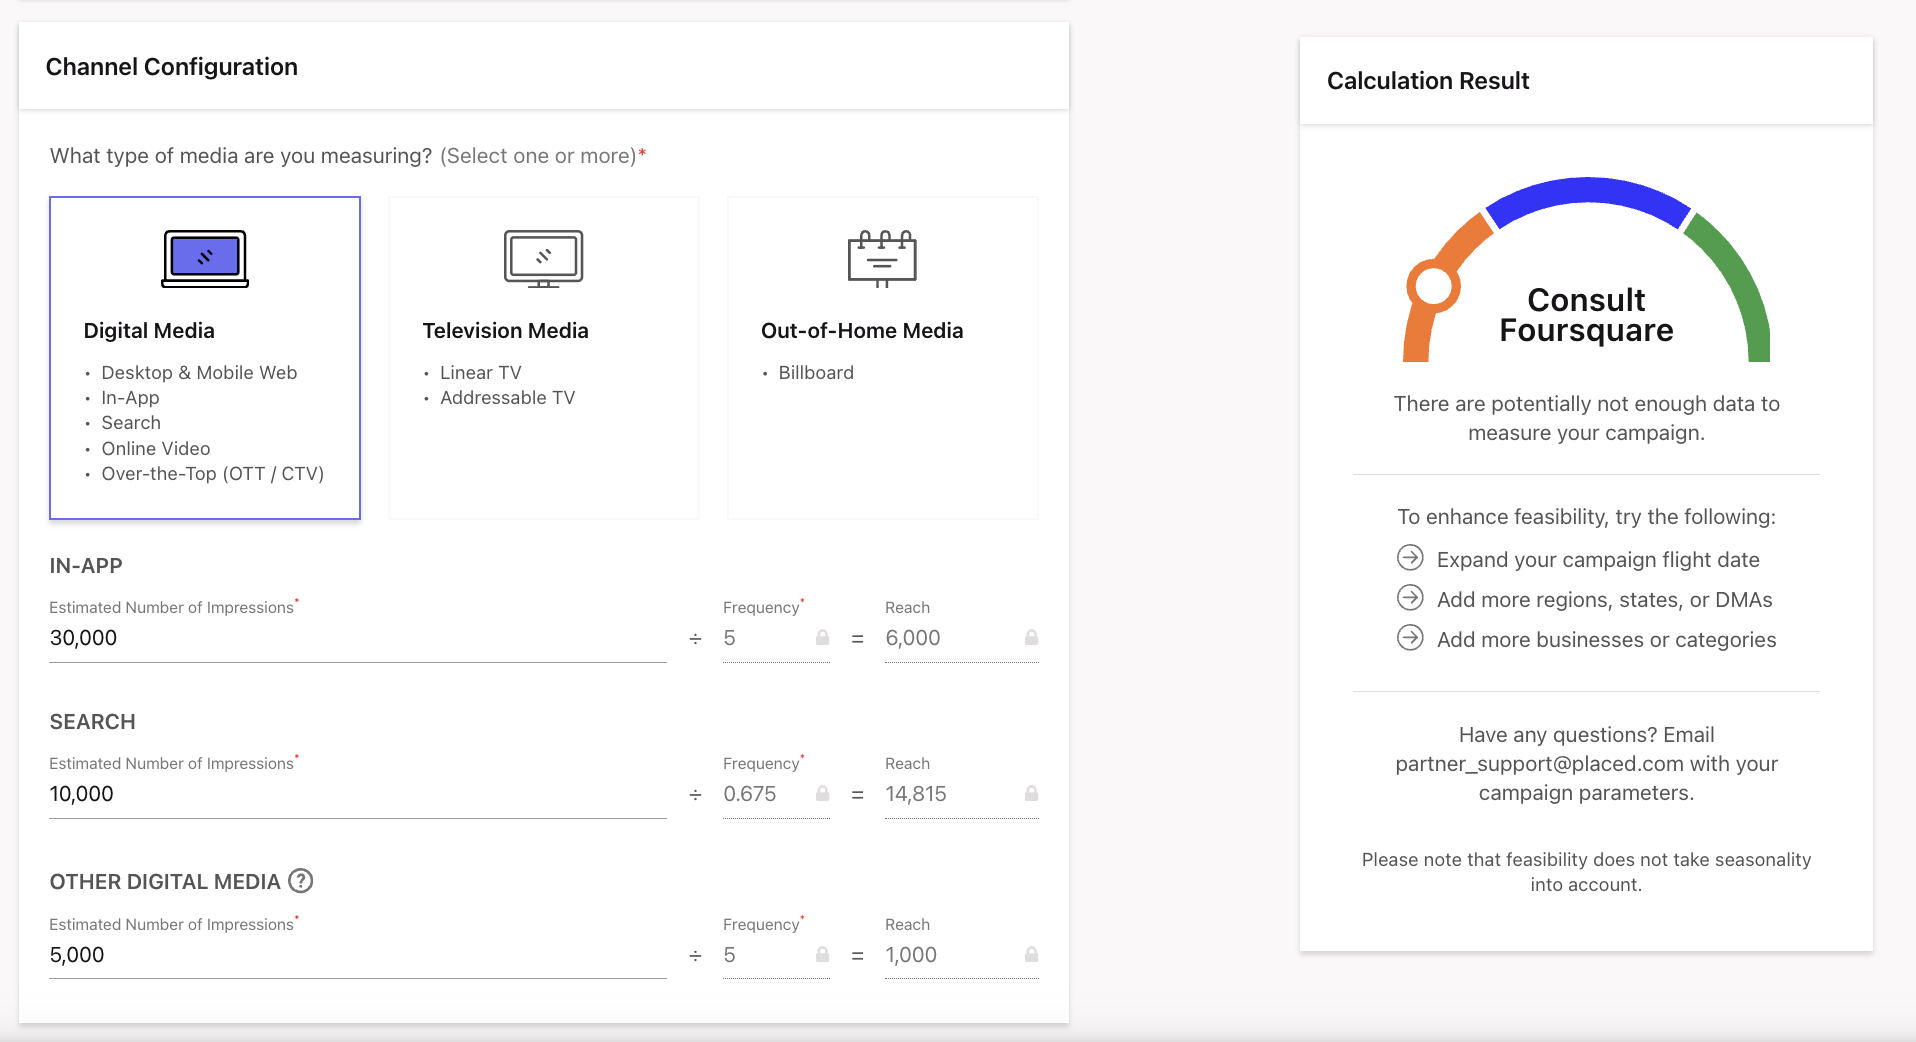Click the Digital Media laptop icon
Screen dimensions: 1916x1042
point(203,257)
